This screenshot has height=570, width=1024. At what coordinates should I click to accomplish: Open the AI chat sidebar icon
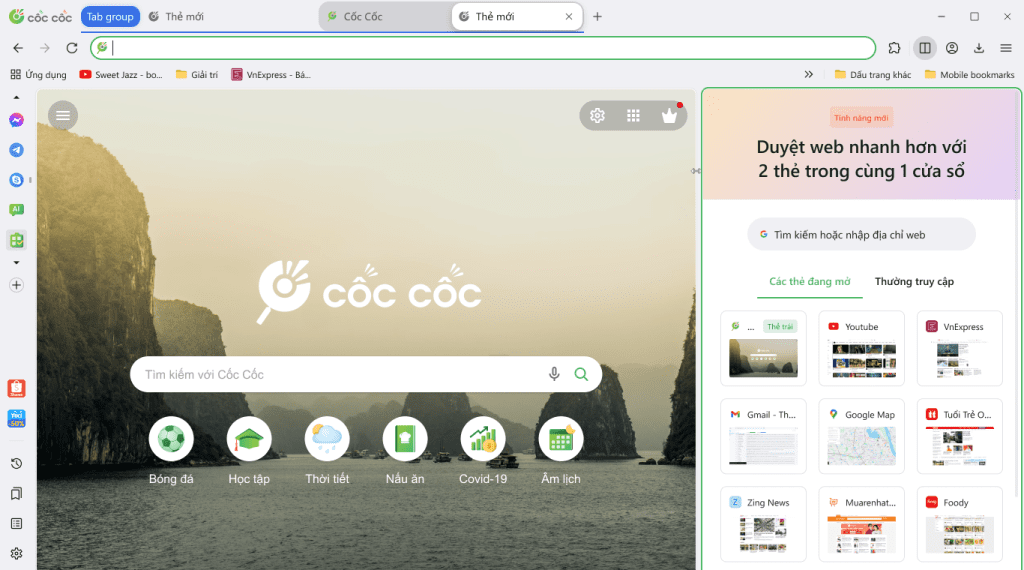point(16,210)
